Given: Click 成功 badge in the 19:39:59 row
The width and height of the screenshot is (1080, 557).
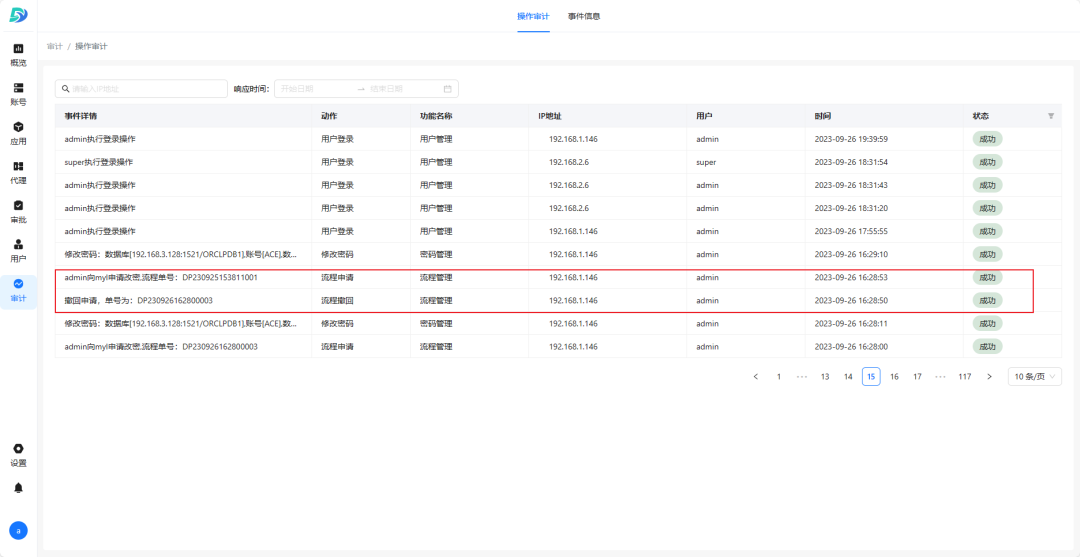Looking at the screenshot, I should (987, 139).
